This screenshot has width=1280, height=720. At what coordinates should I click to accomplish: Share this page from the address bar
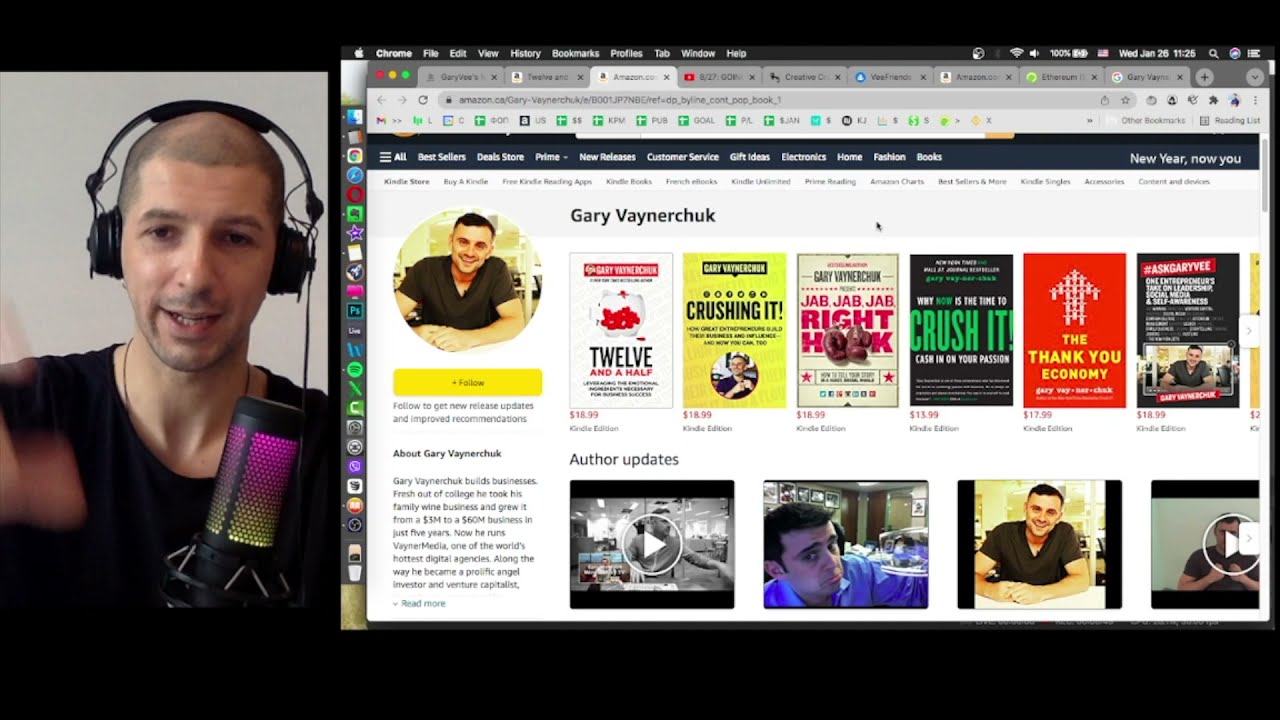pyautogui.click(x=1104, y=100)
